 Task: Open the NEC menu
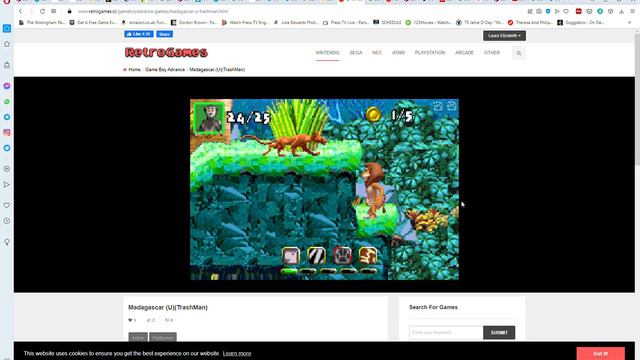(x=377, y=53)
